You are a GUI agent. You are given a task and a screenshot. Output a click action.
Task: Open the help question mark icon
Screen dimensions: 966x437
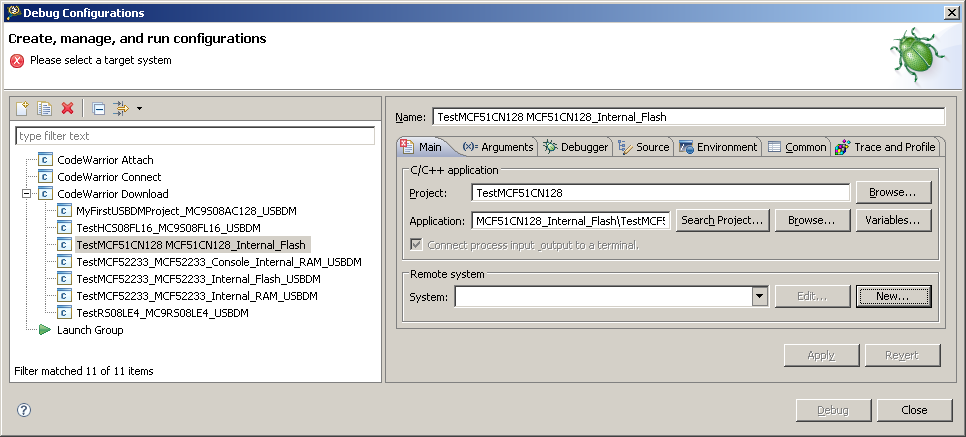[23, 410]
